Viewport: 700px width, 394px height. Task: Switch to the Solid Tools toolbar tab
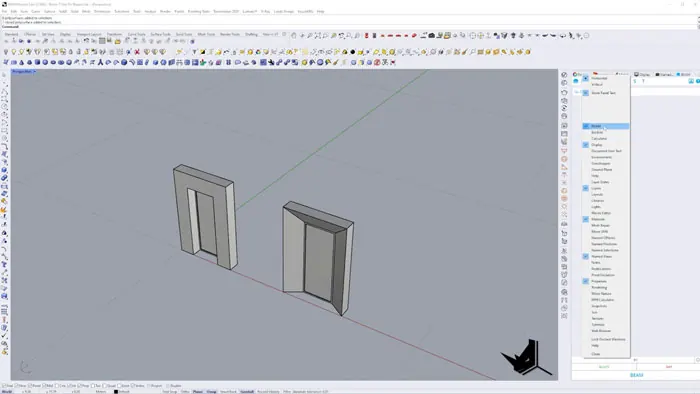pos(183,34)
